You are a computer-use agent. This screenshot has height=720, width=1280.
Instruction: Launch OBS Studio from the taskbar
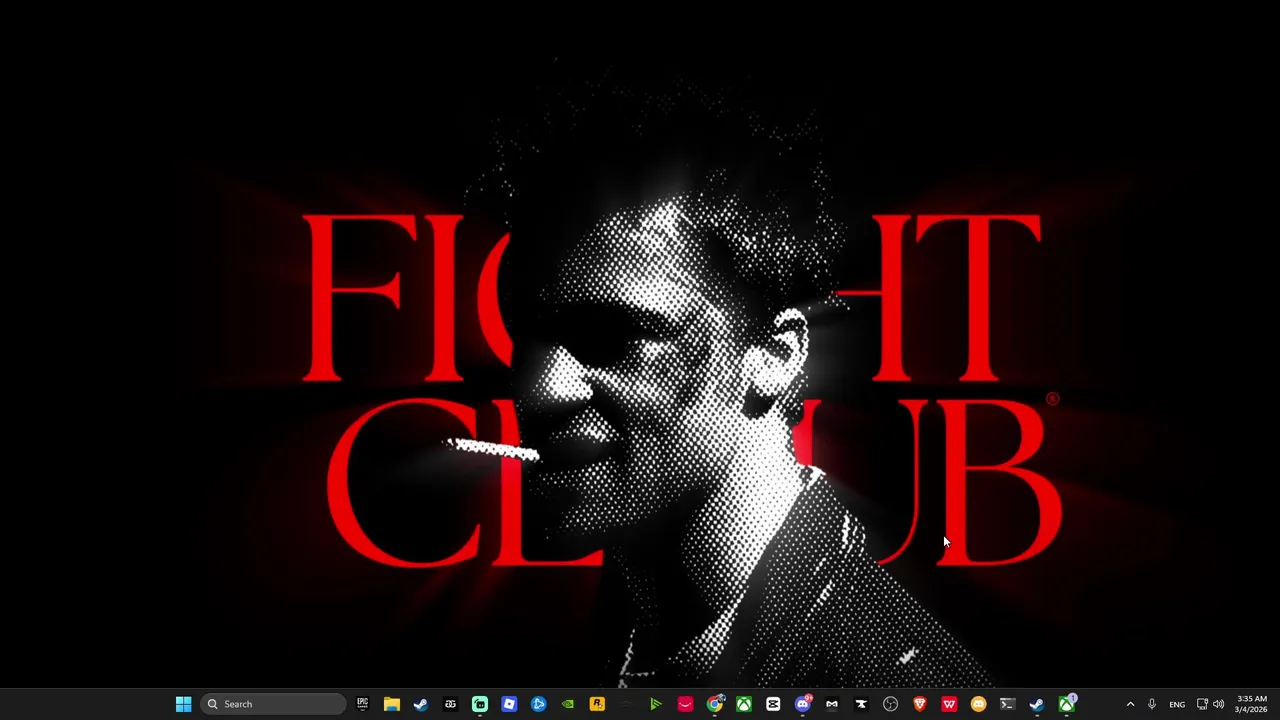click(x=890, y=704)
